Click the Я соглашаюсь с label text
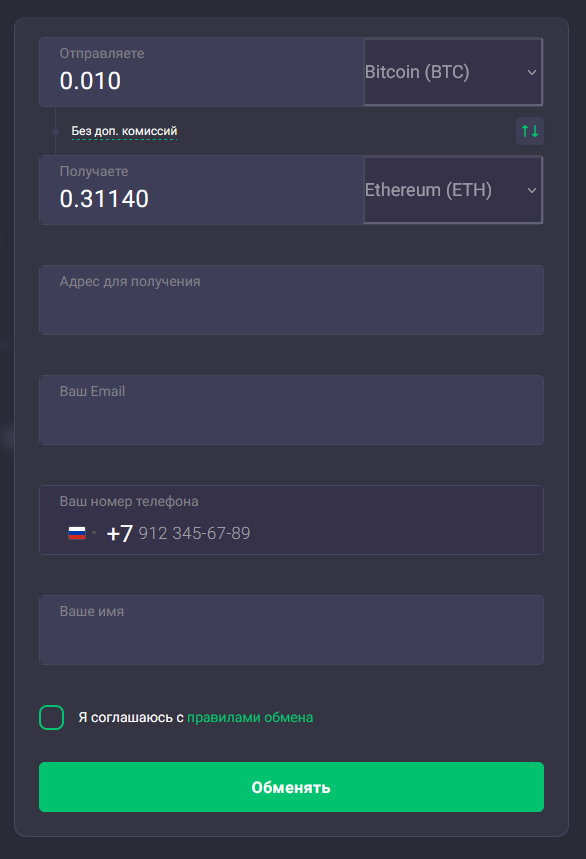586x859 pixels. click(131, 717)
